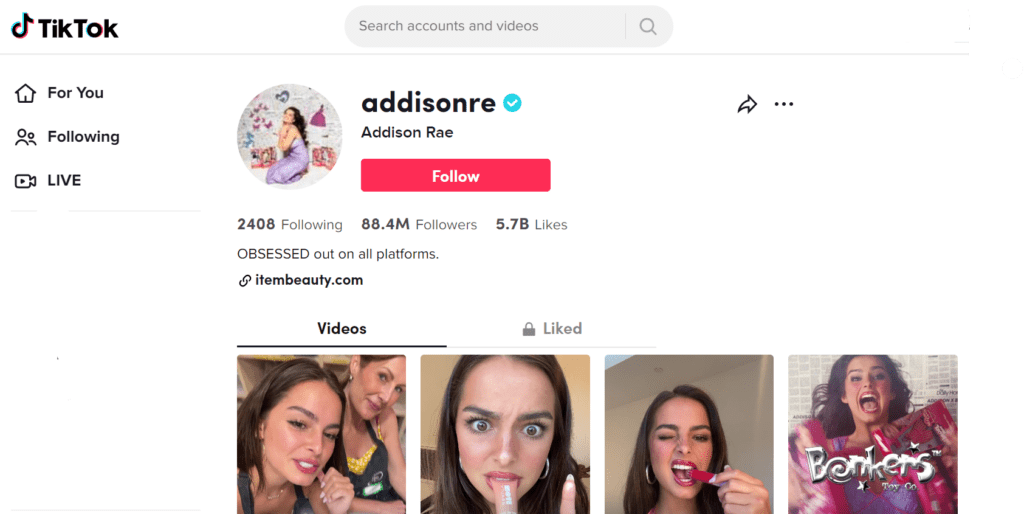Viewport: 1024px width, 514px height.
Task: Click the link icon beside itembeauty.com
Action: 245,281
